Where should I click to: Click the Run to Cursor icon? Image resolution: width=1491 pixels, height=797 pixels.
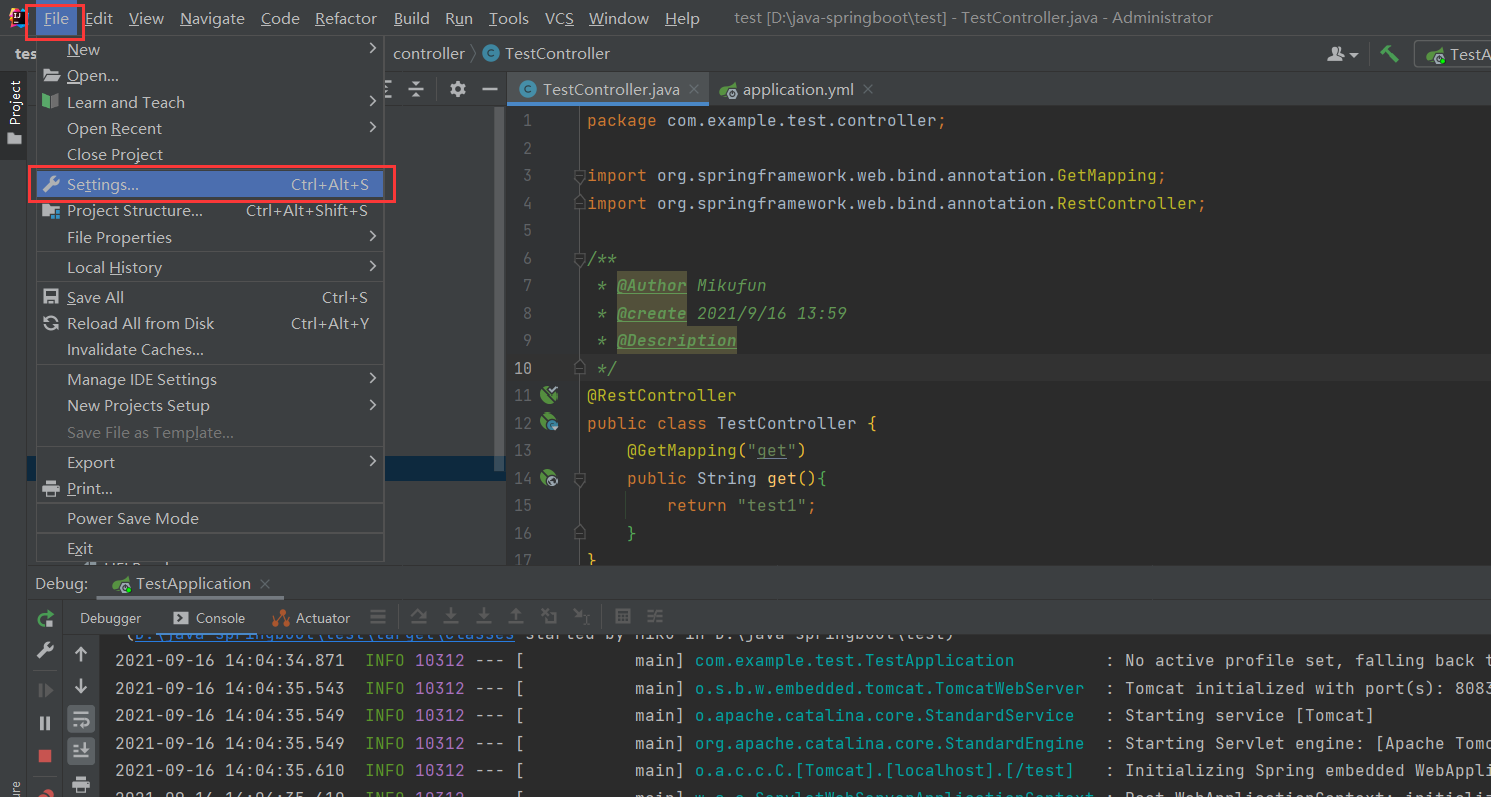tap(581, 617)
